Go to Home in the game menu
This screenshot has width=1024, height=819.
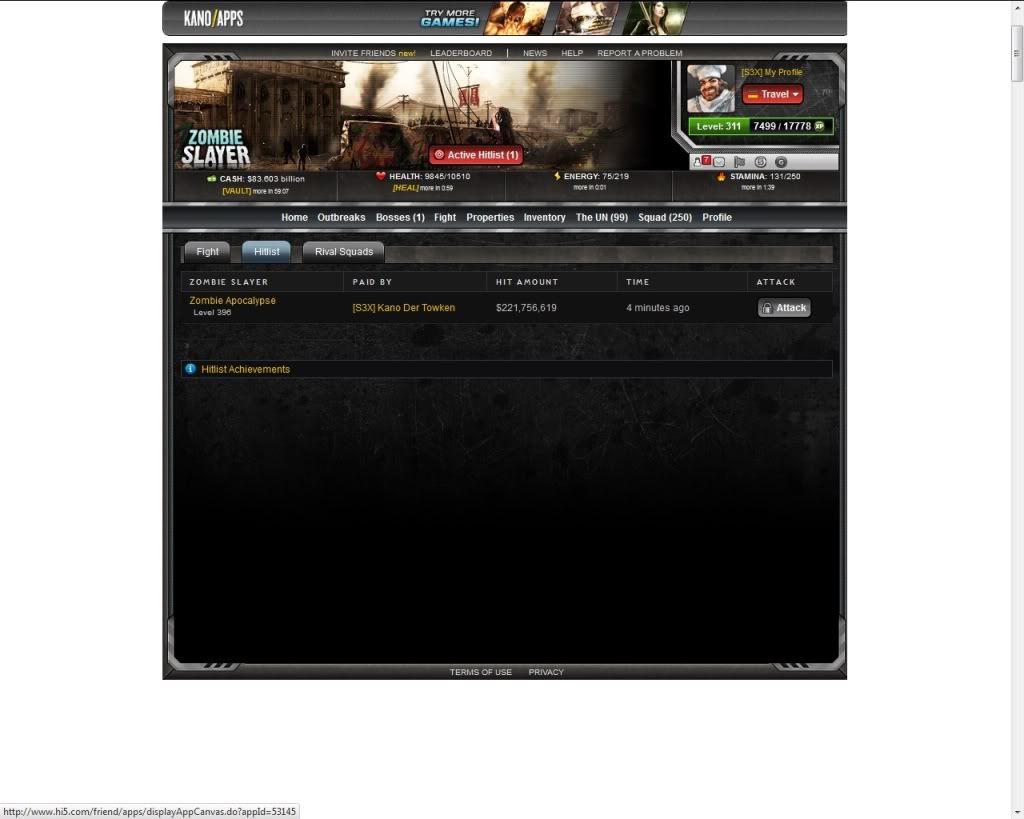295,217
